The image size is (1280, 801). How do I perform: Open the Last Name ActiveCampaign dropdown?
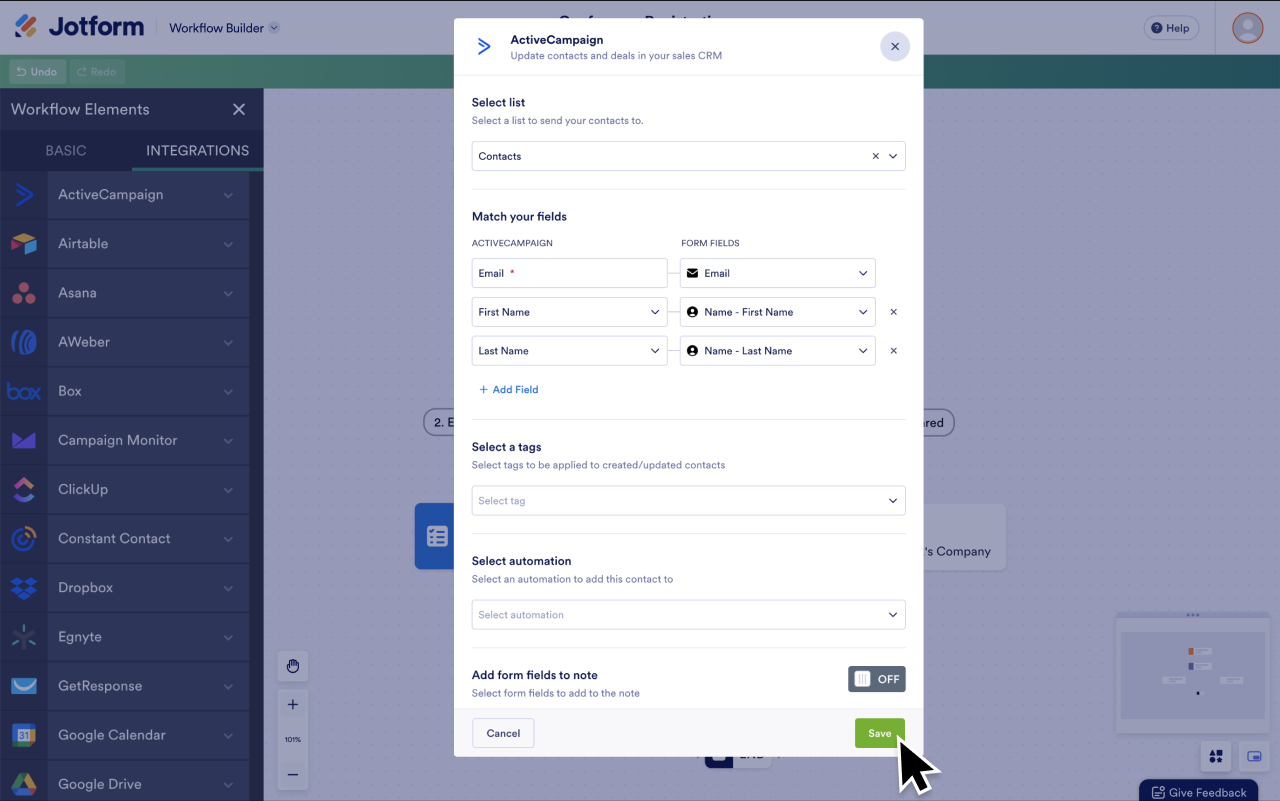coord(569,351)
